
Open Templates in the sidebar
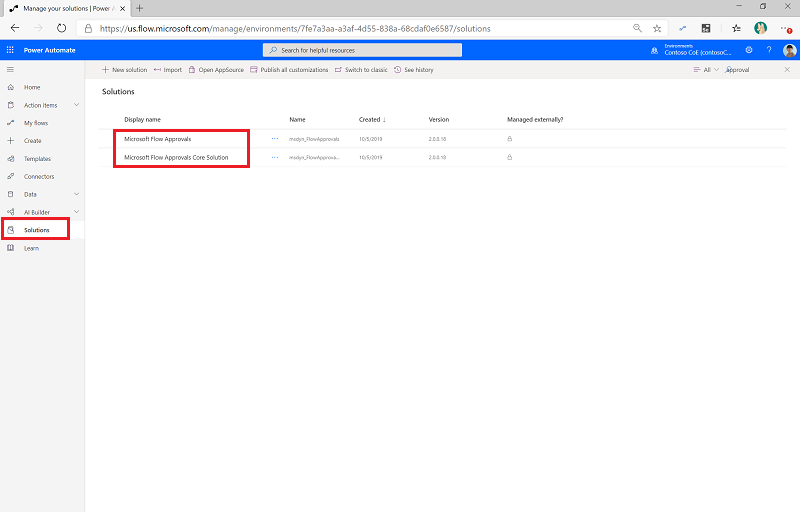tap(37, 159)
